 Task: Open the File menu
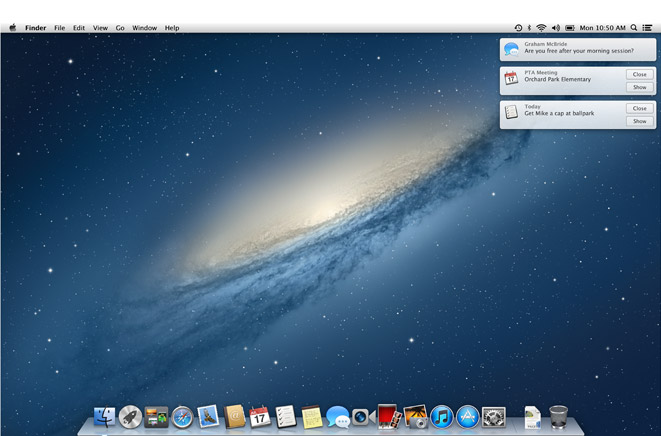click(x=60, y=28)
